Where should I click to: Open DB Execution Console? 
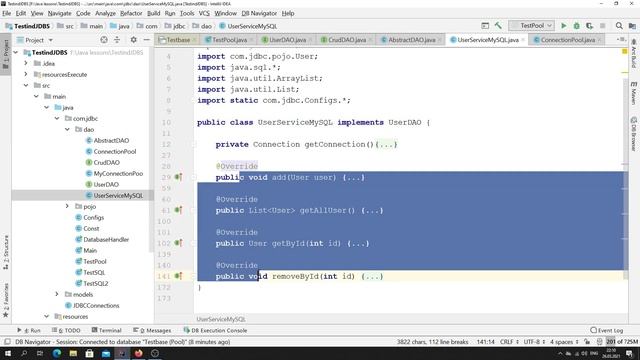pos(216,330)
